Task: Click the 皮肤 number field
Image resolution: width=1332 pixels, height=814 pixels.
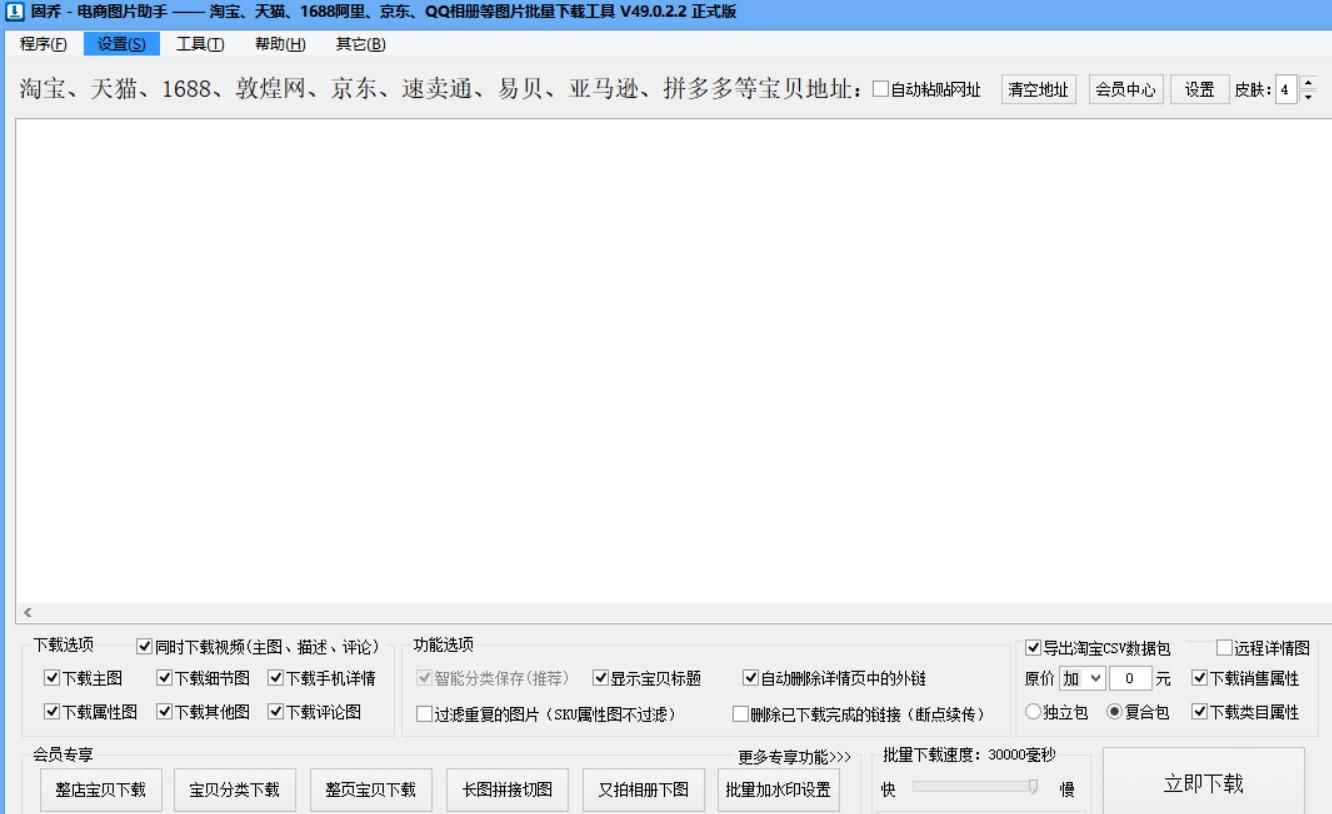Action: click(x=1285, y=90)
